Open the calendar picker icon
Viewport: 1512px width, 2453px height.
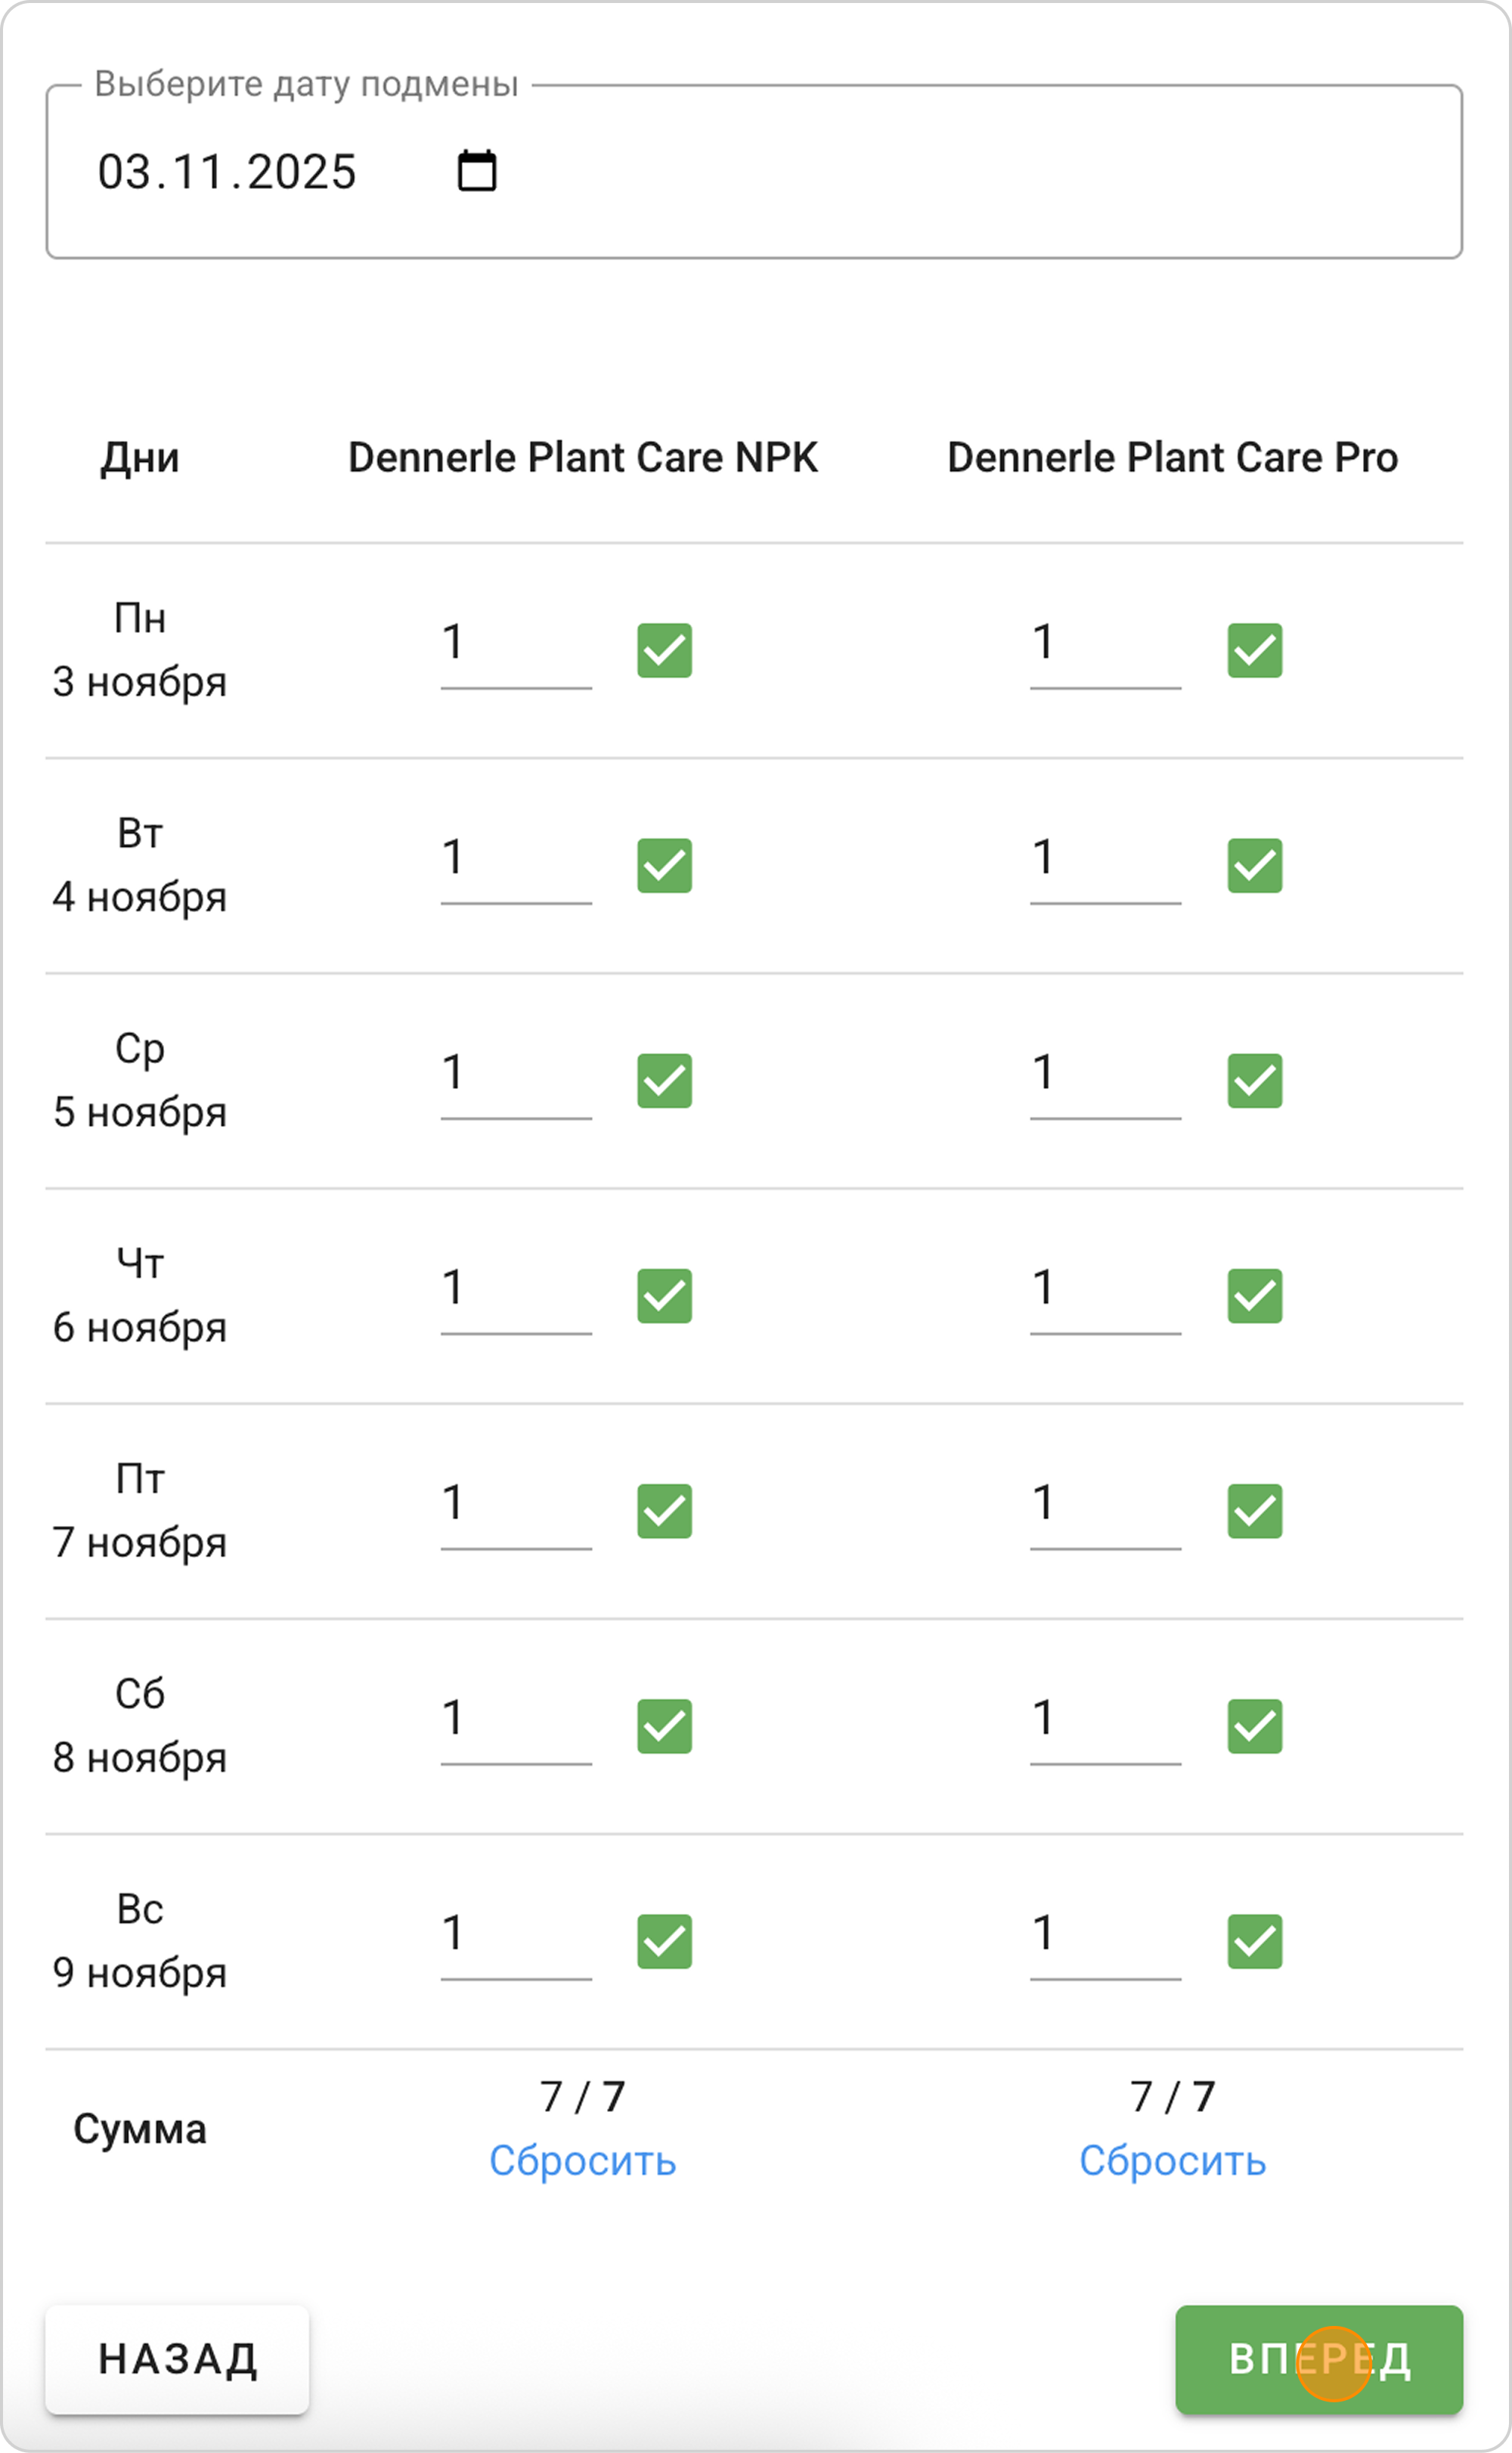point(477,171)
